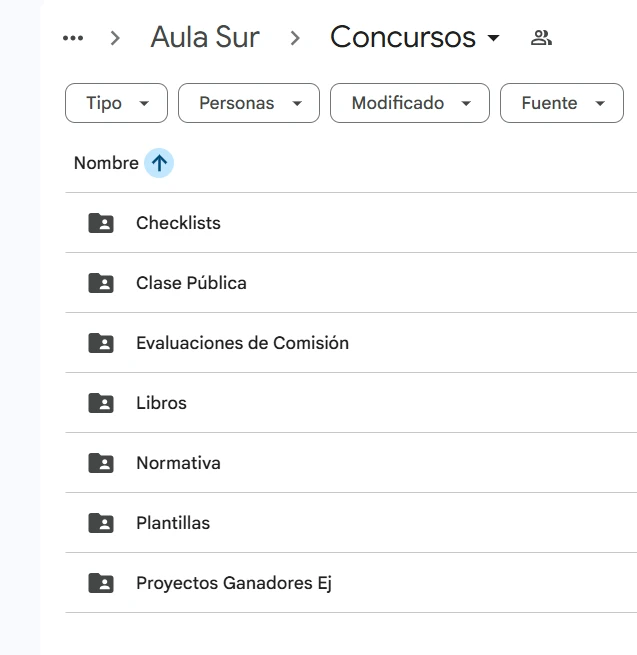Open the Tipo filter dropdown
Viewport: 637px width, 655px height.
point(116,103)
